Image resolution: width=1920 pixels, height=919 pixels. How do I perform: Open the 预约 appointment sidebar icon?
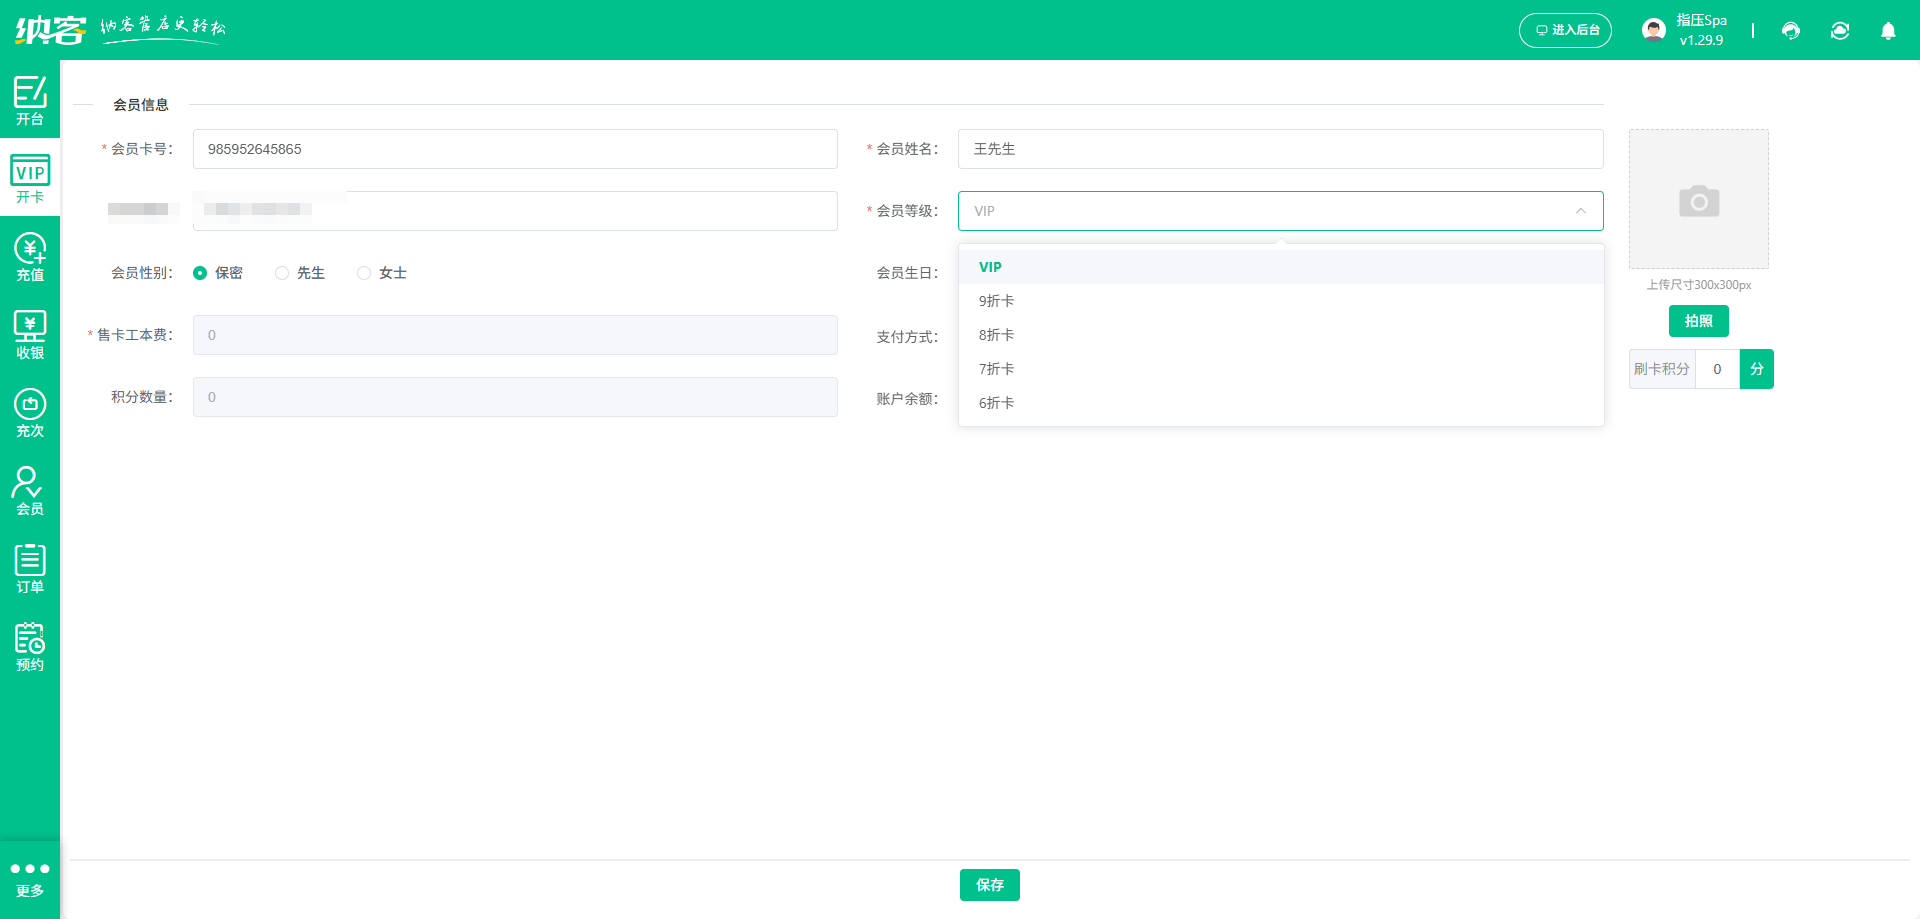point(30,647)
